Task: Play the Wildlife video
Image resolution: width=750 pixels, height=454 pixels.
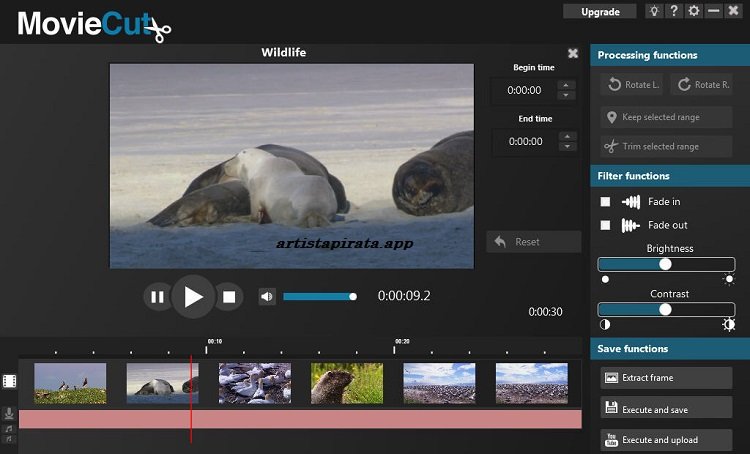Action: pyautogui.click(x=193, y=297)
